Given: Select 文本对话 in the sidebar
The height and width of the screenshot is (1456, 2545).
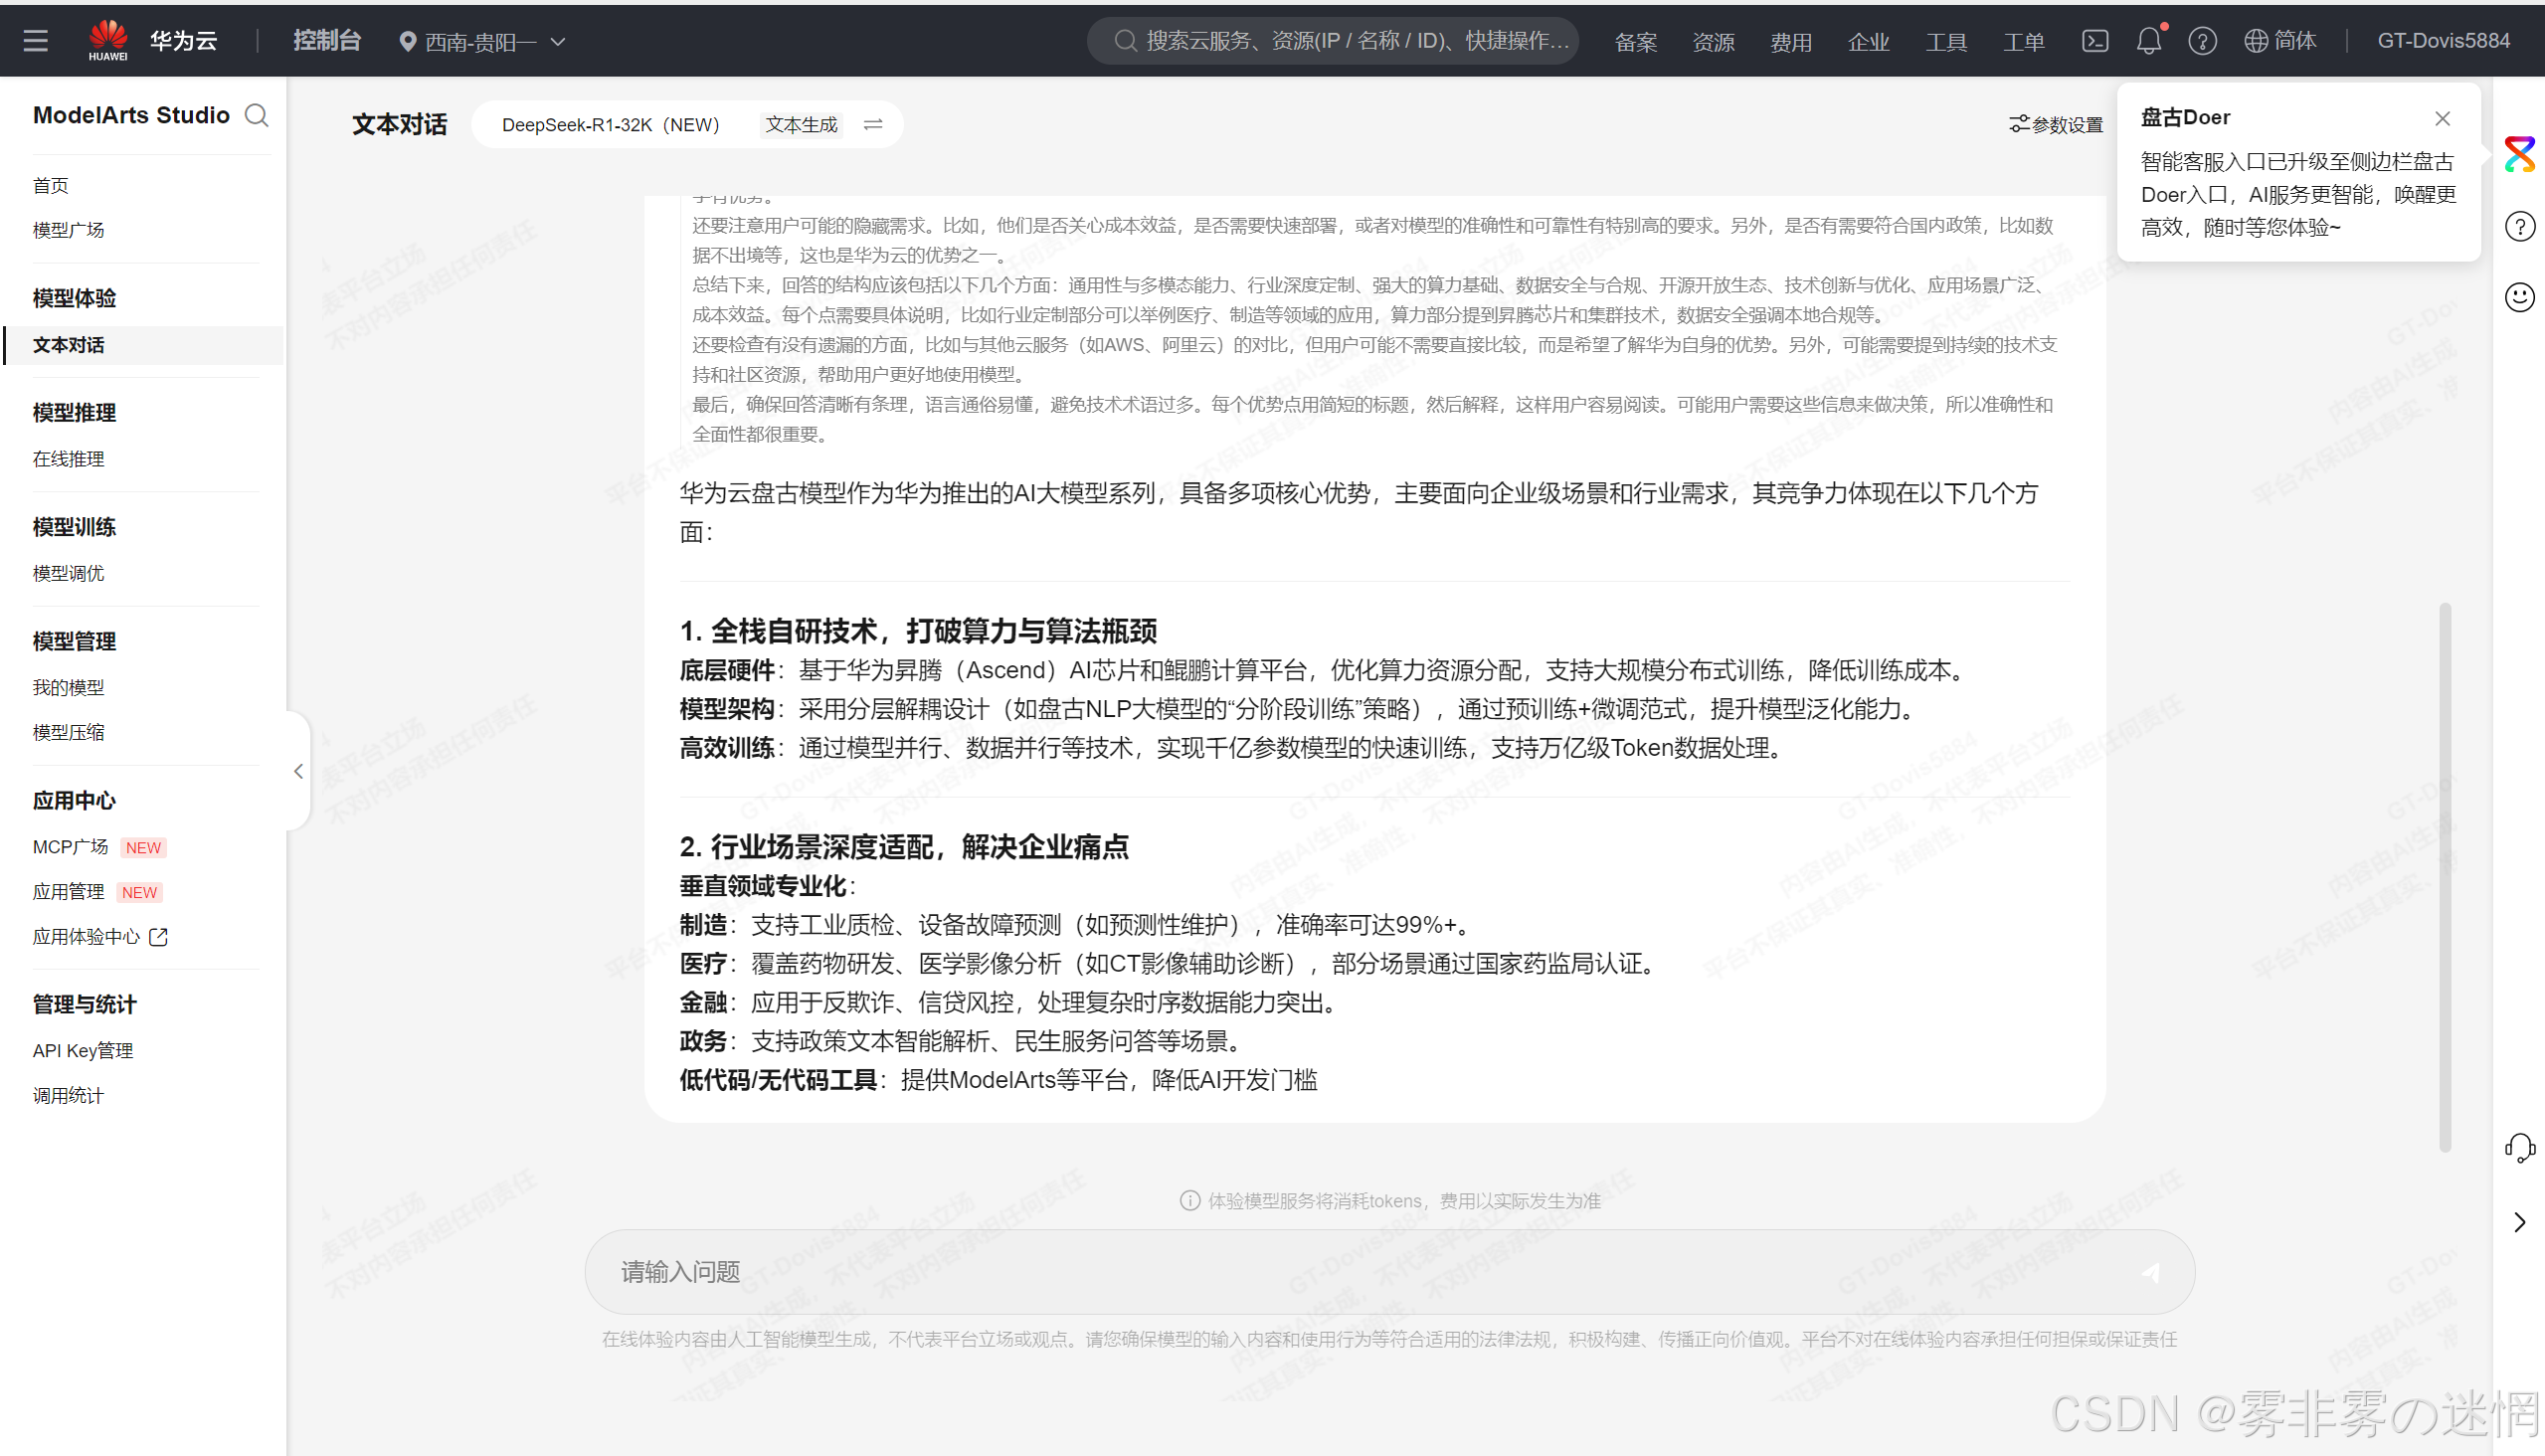Looking at the screenshot, I should [144, 345].
